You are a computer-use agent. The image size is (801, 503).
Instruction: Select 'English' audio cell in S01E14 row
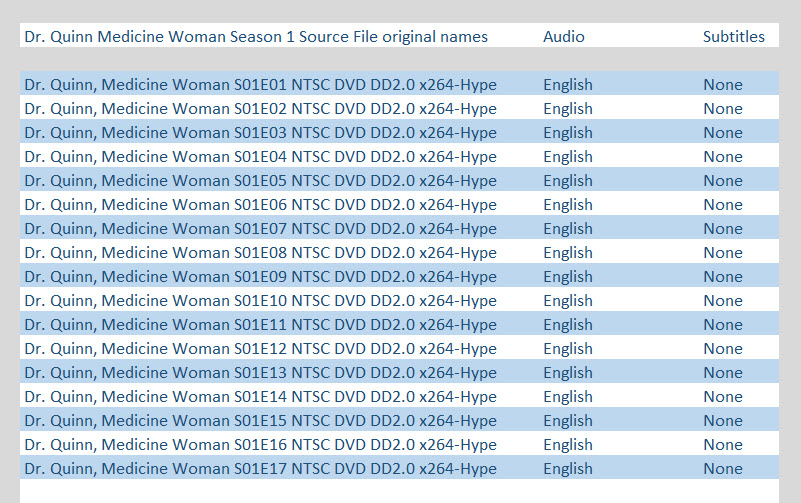[x=568, y=397]
